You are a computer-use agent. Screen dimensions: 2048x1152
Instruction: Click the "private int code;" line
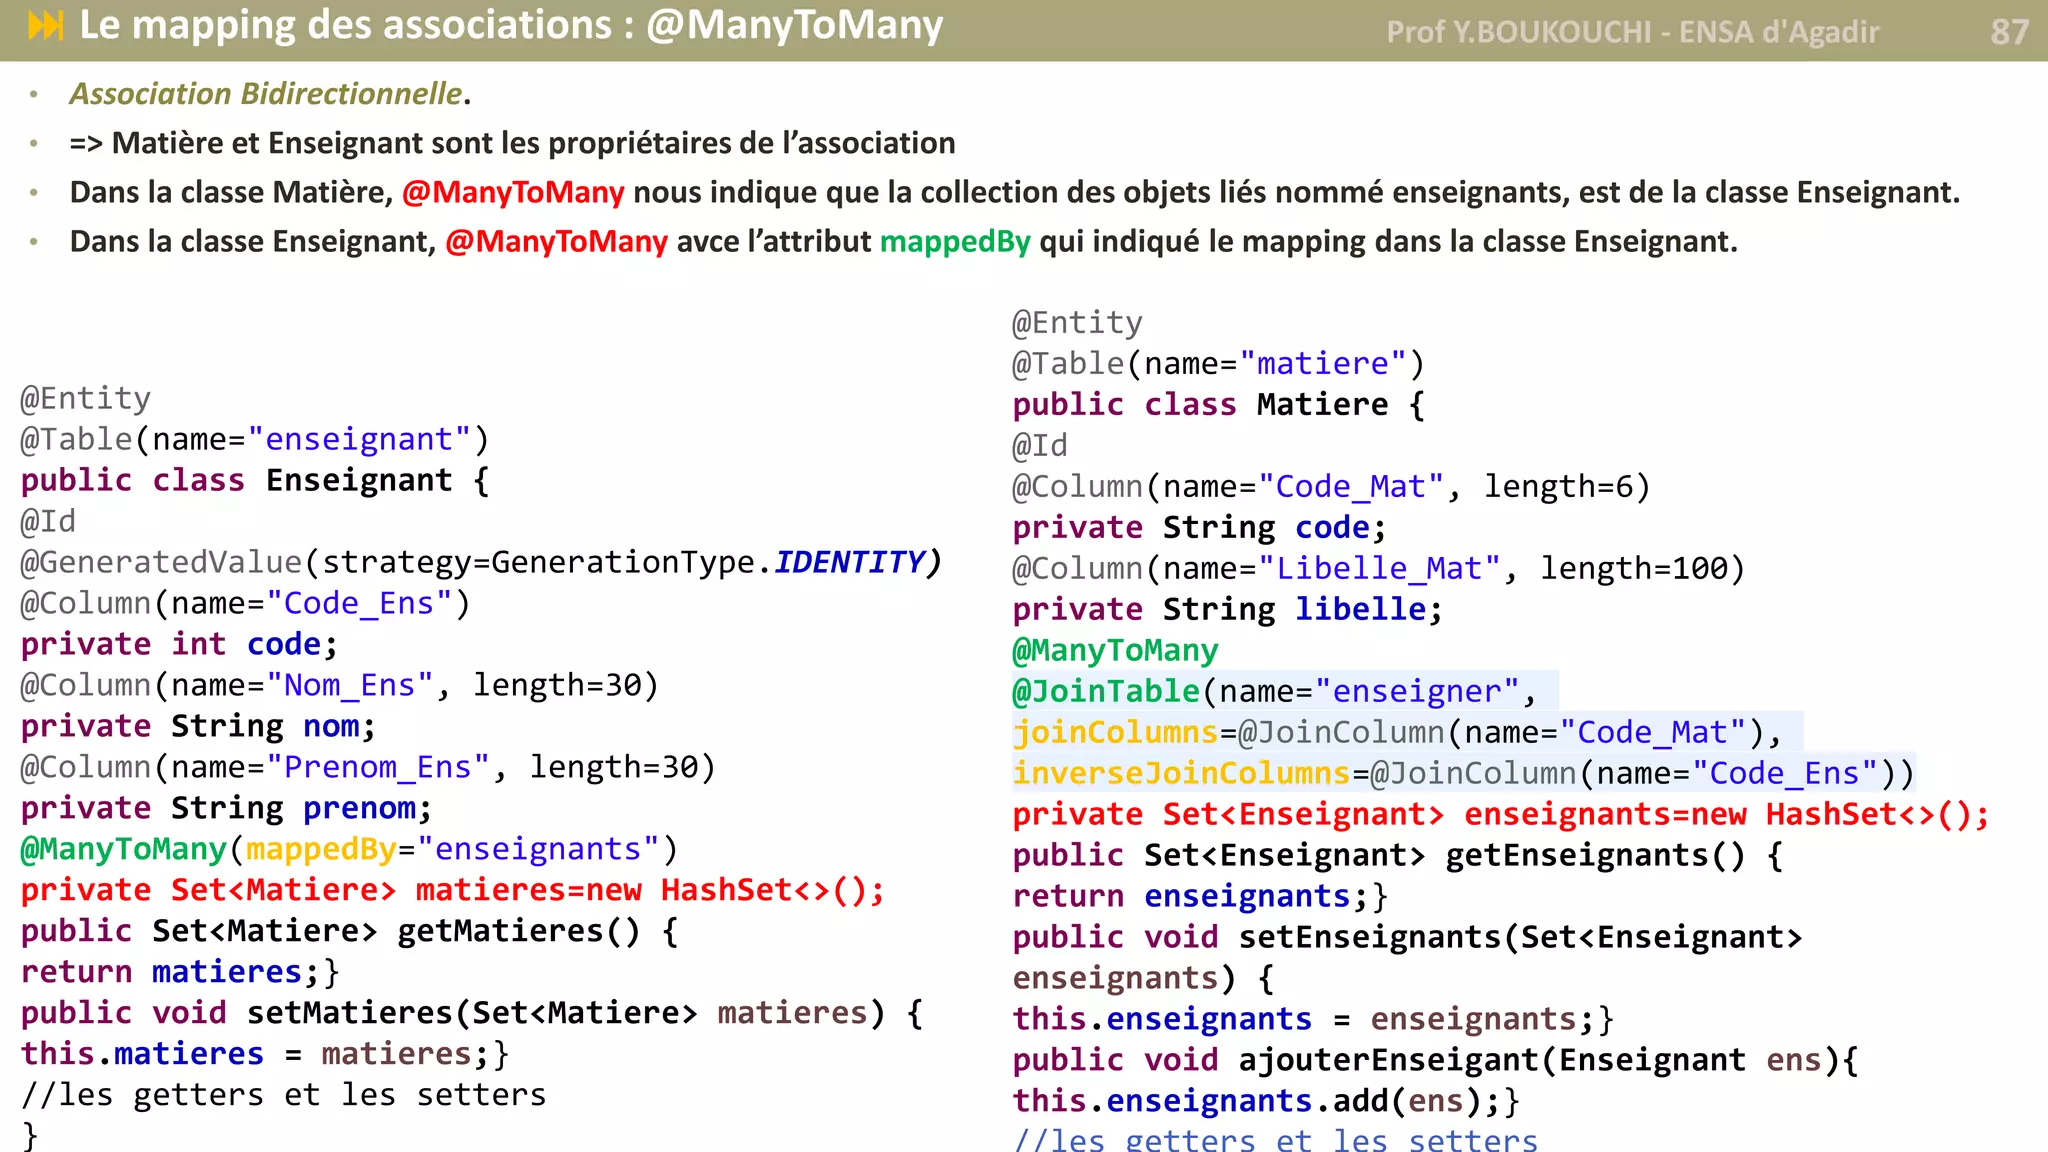pos(178,645)
